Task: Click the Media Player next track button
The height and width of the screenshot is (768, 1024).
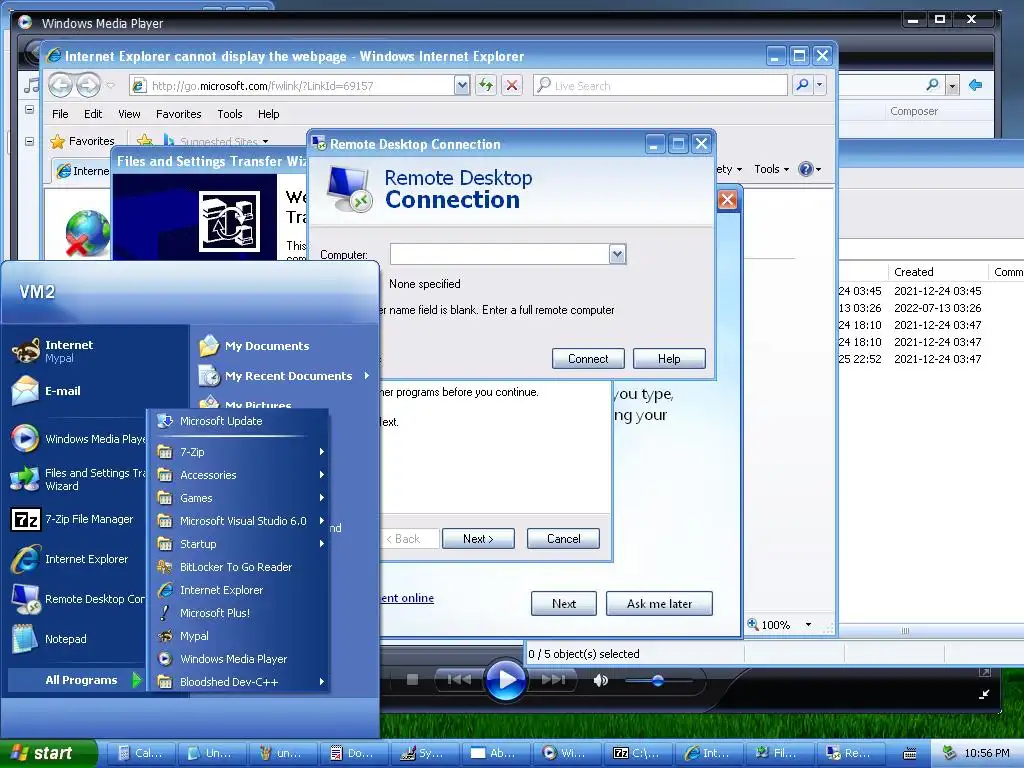Action: click(553, 680)
